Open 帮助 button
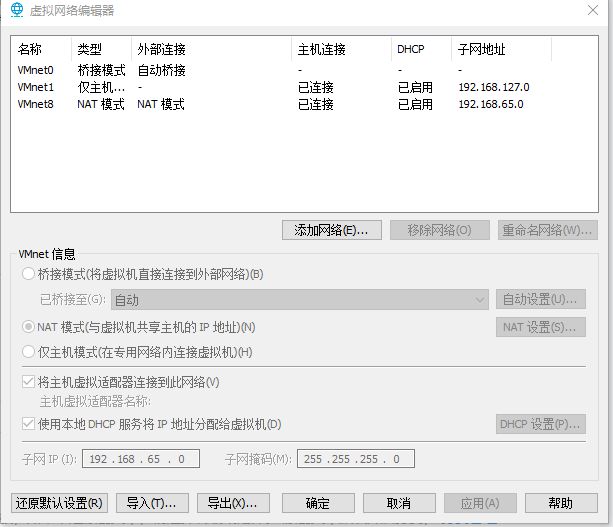The height and width of the screenshot is (527, 613). [561, 503]
